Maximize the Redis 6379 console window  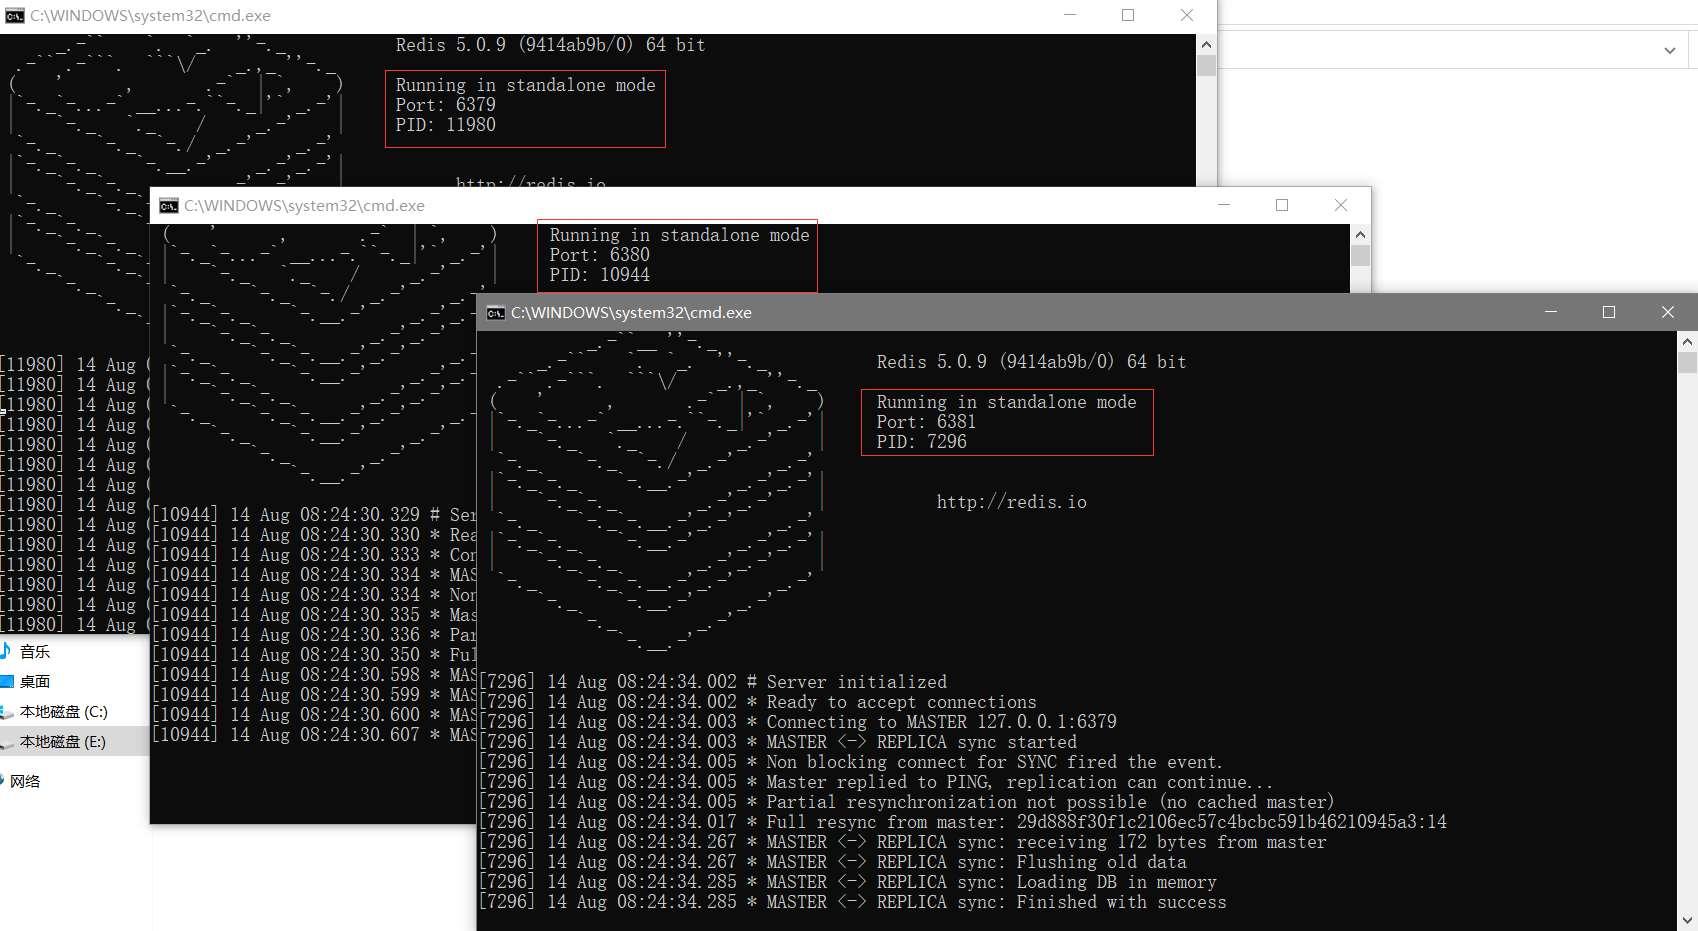coord(1128,15)
